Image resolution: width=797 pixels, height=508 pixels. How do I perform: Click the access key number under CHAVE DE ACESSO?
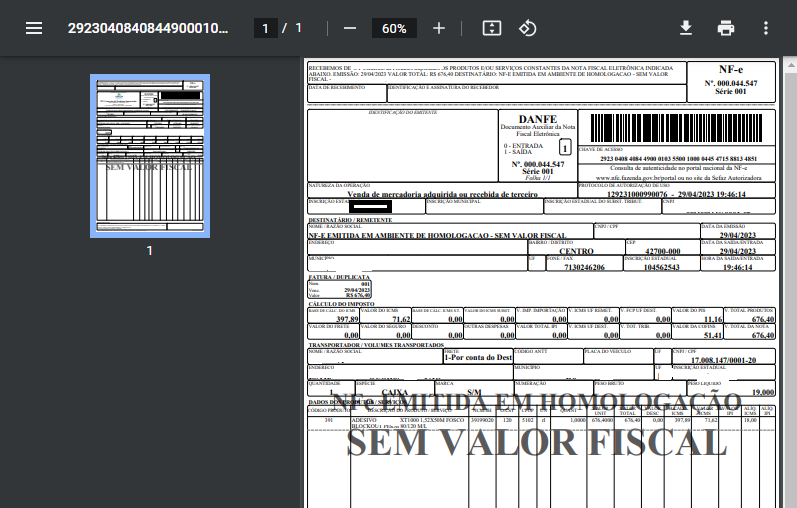click(x=678, y=159)
